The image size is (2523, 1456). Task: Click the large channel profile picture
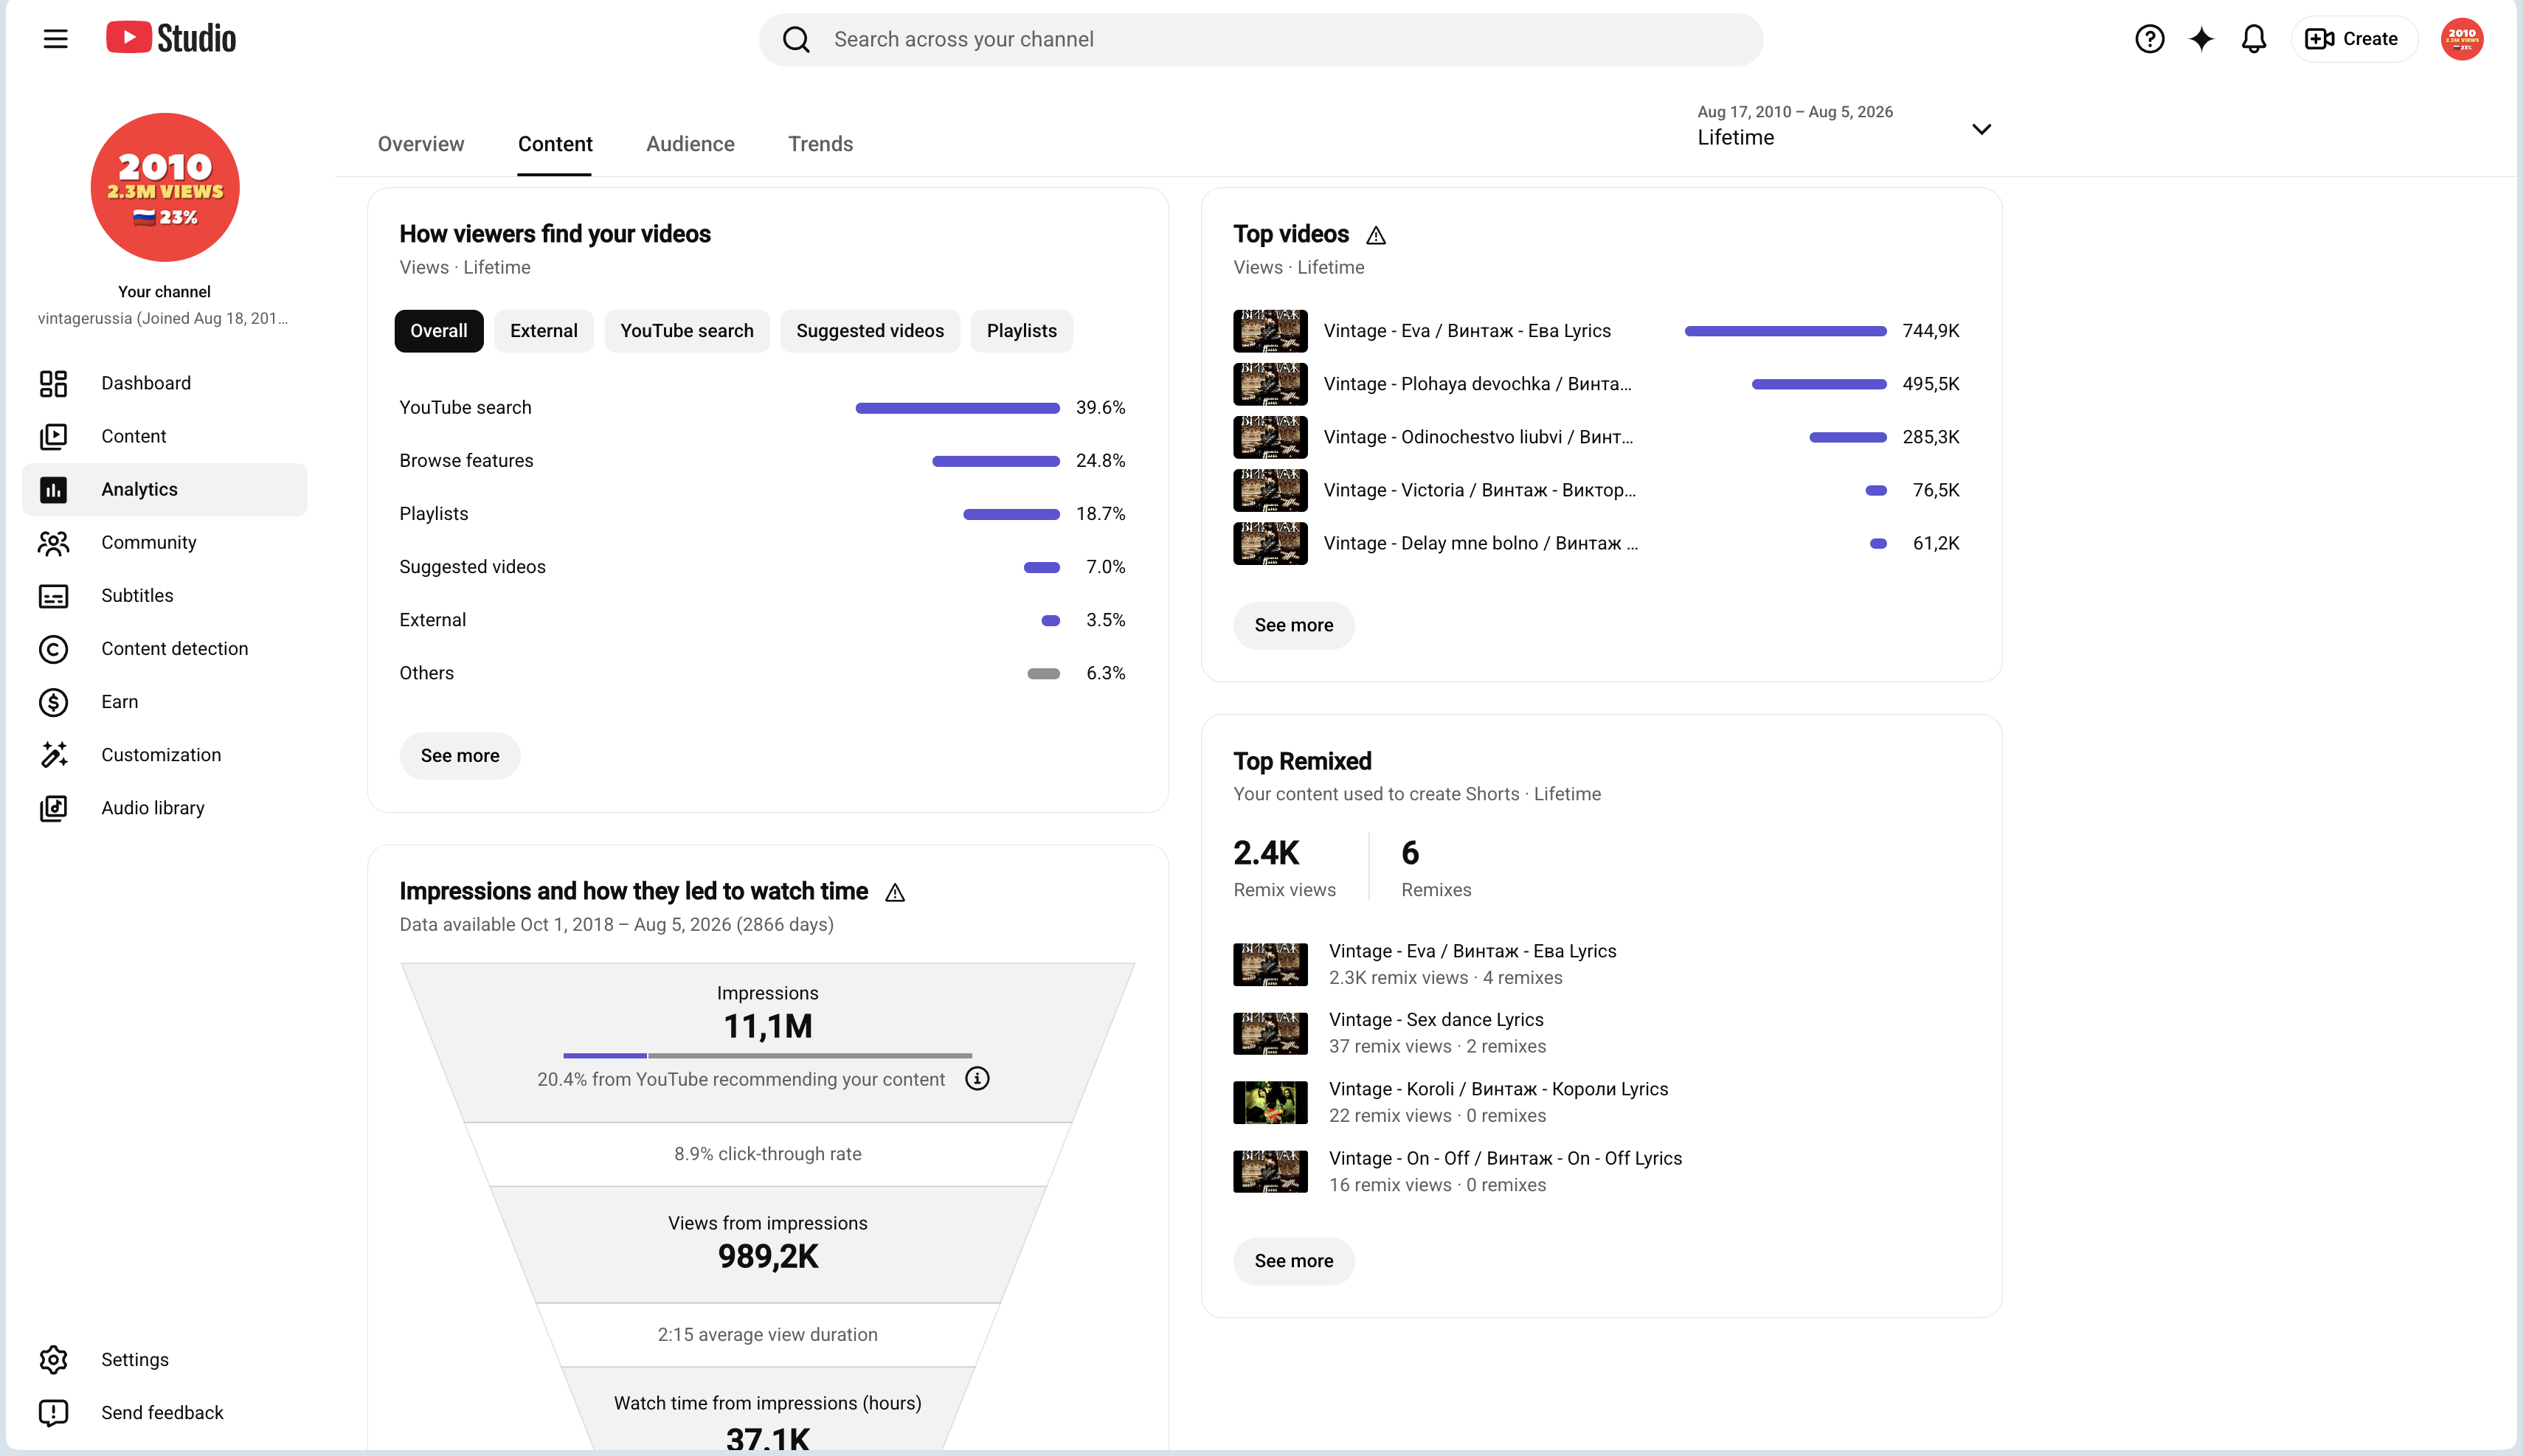[x=165, y=187]
